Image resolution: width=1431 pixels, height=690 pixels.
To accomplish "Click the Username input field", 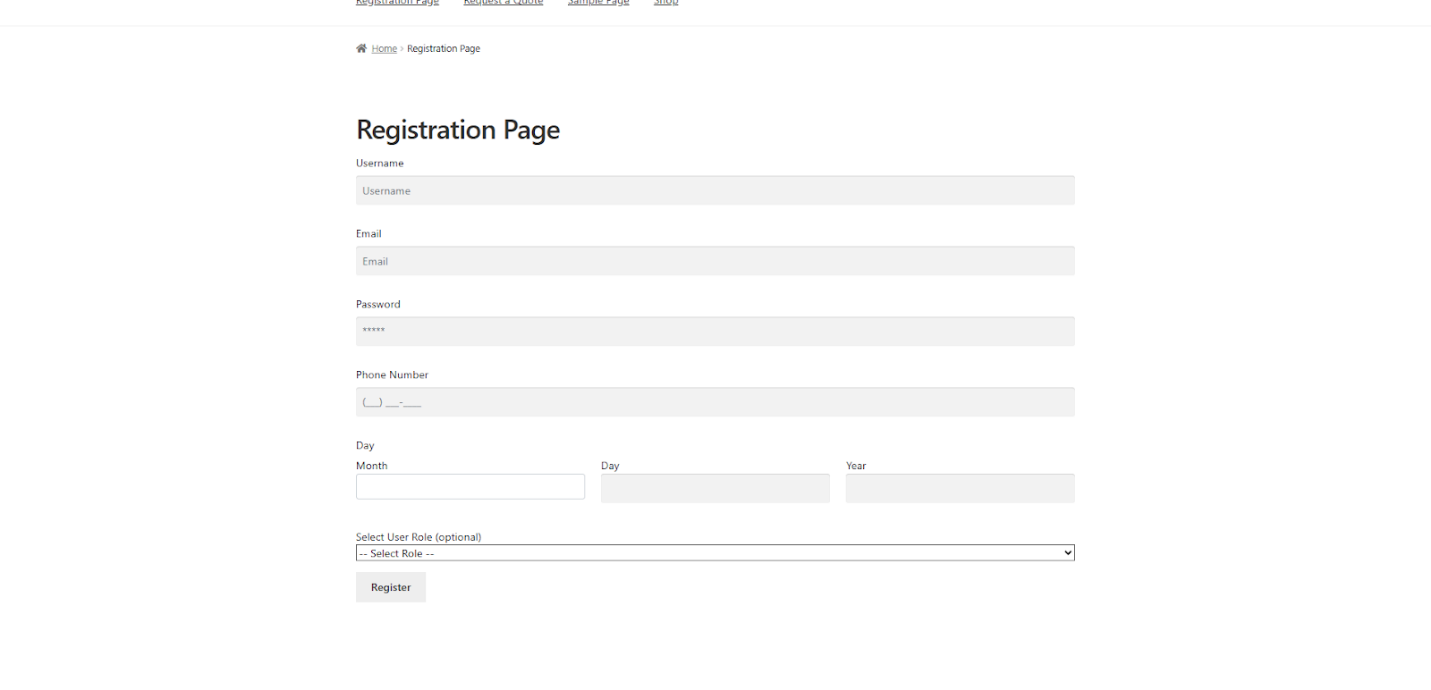I will point(714,190).
